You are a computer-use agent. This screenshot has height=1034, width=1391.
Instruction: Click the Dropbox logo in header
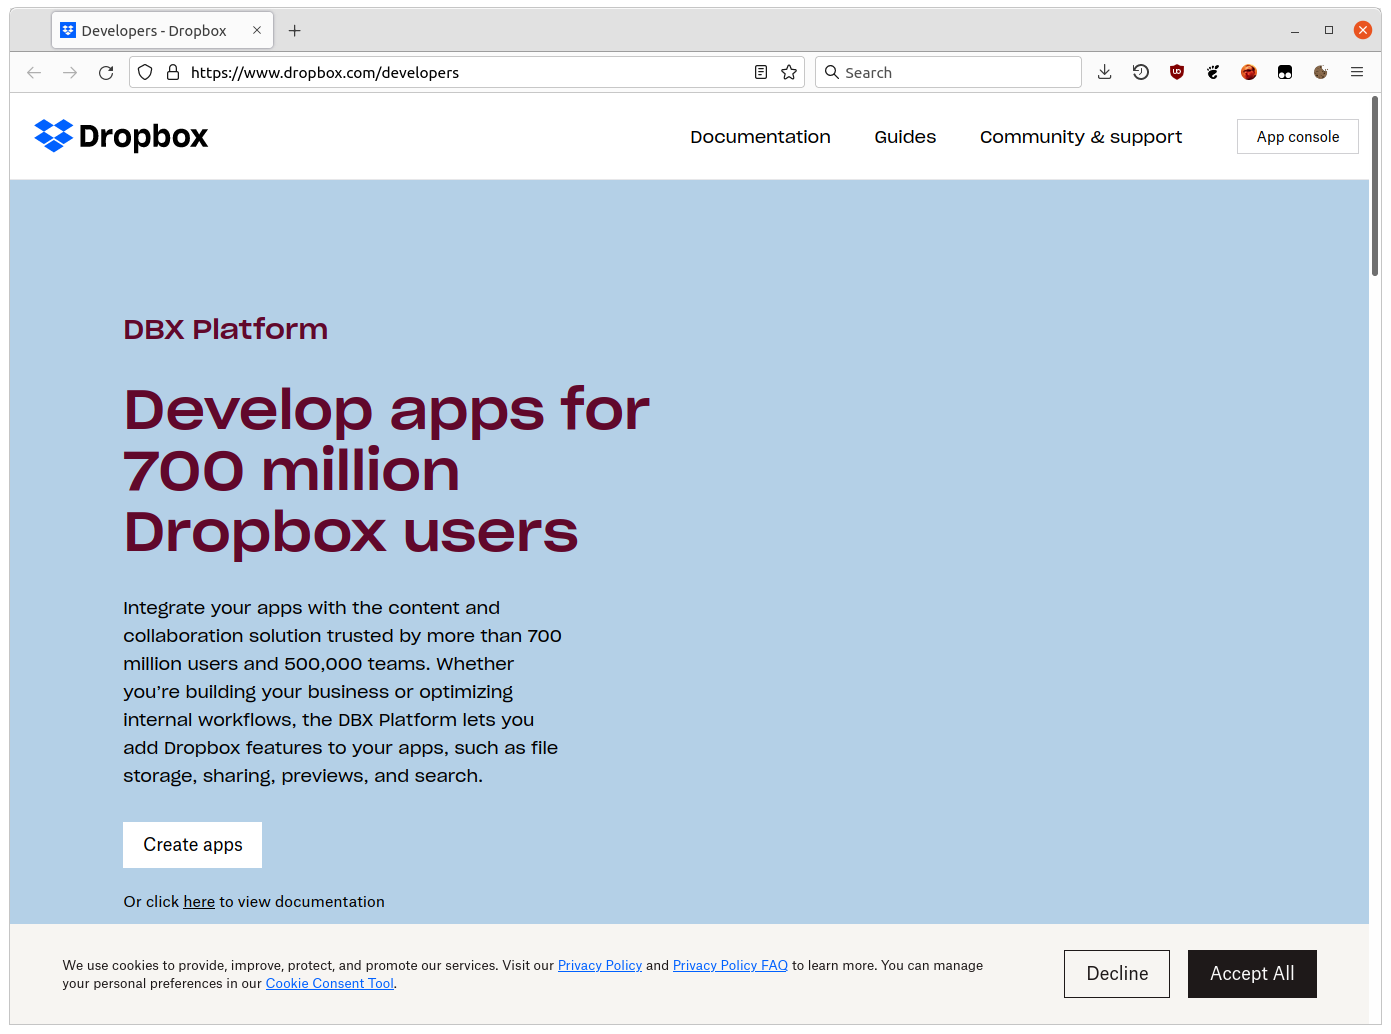(121, 136)
